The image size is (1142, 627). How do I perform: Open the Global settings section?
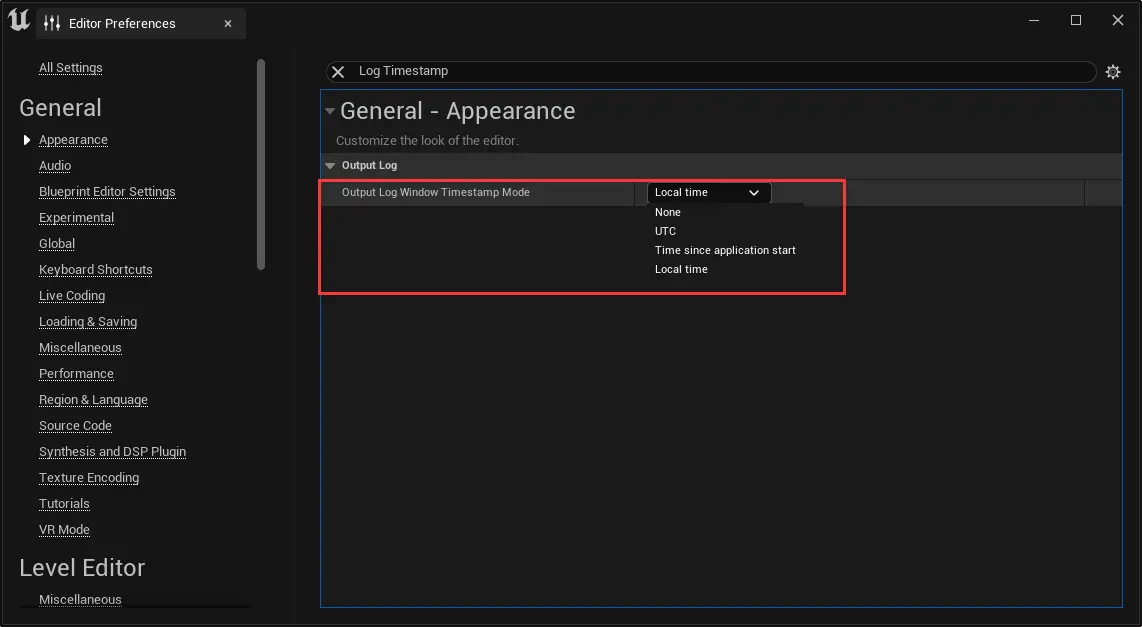point(57,244)
